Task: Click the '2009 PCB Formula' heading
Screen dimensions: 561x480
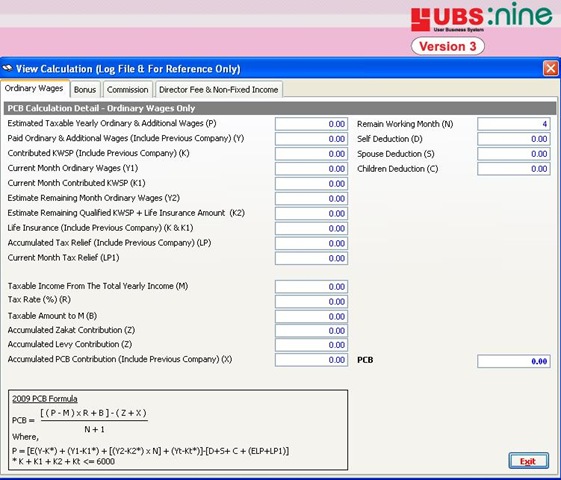Action: [45, 399]
